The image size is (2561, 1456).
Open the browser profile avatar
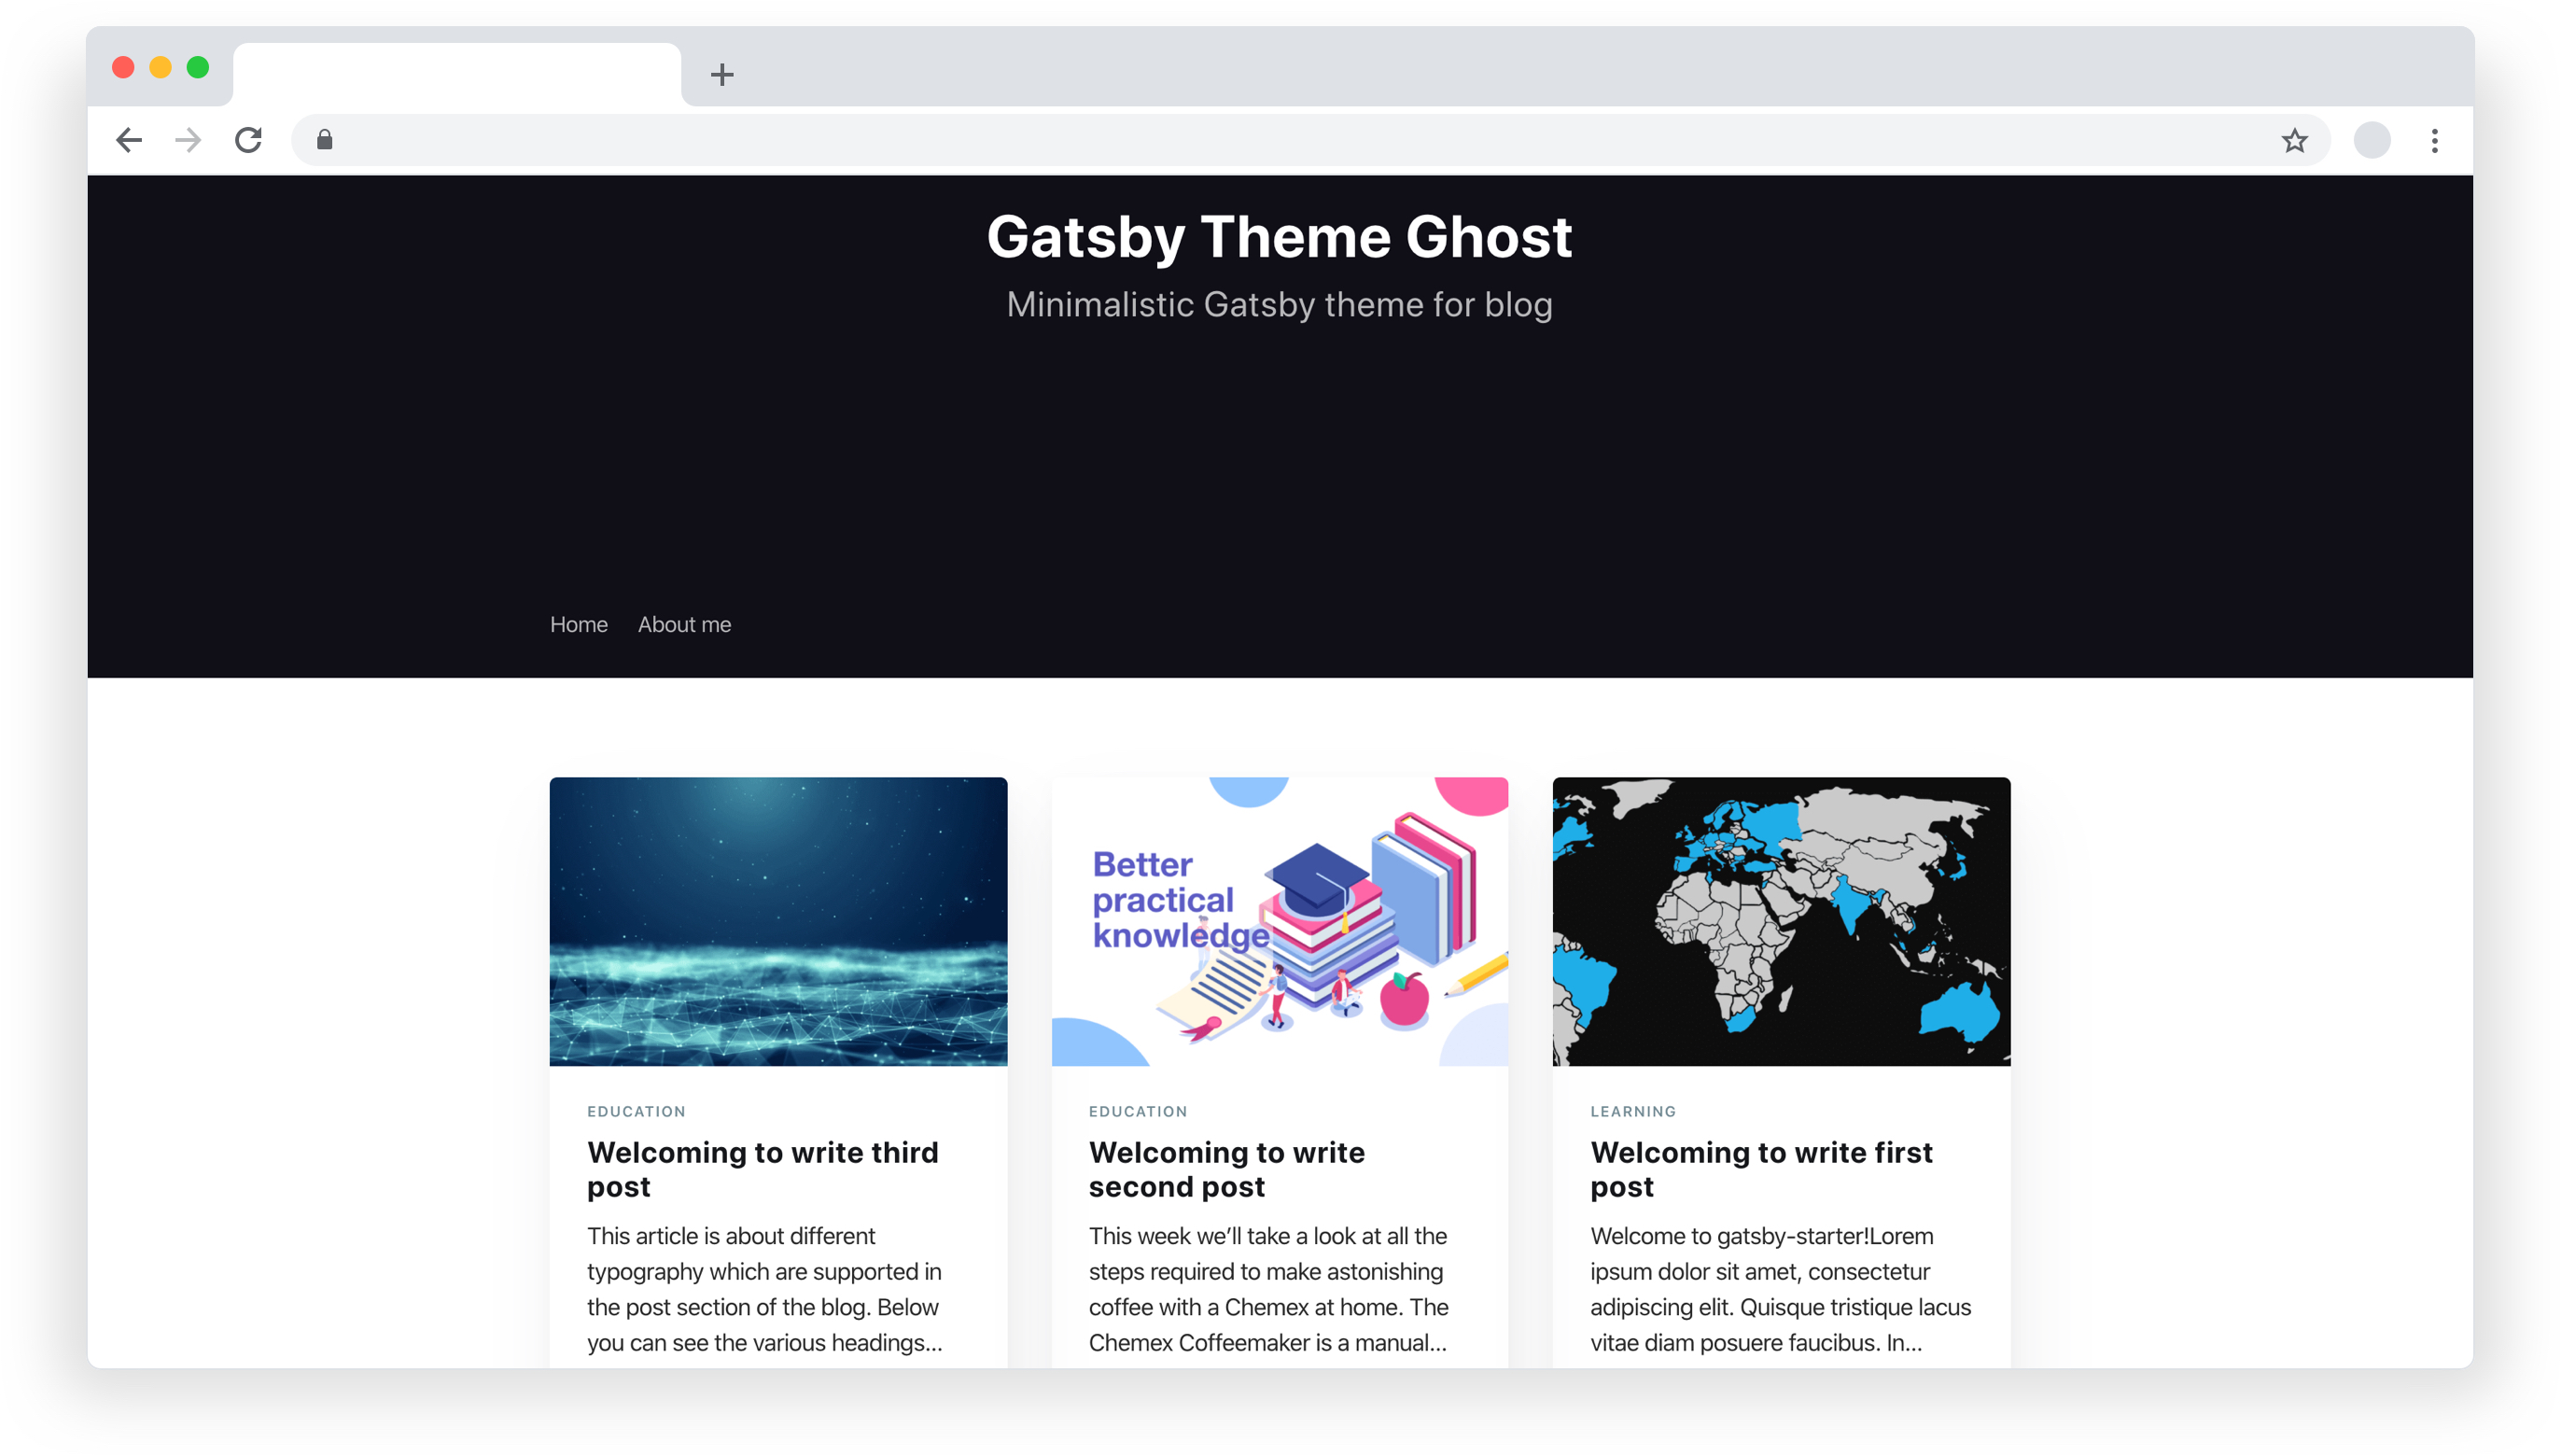[x=2371, y=140]
